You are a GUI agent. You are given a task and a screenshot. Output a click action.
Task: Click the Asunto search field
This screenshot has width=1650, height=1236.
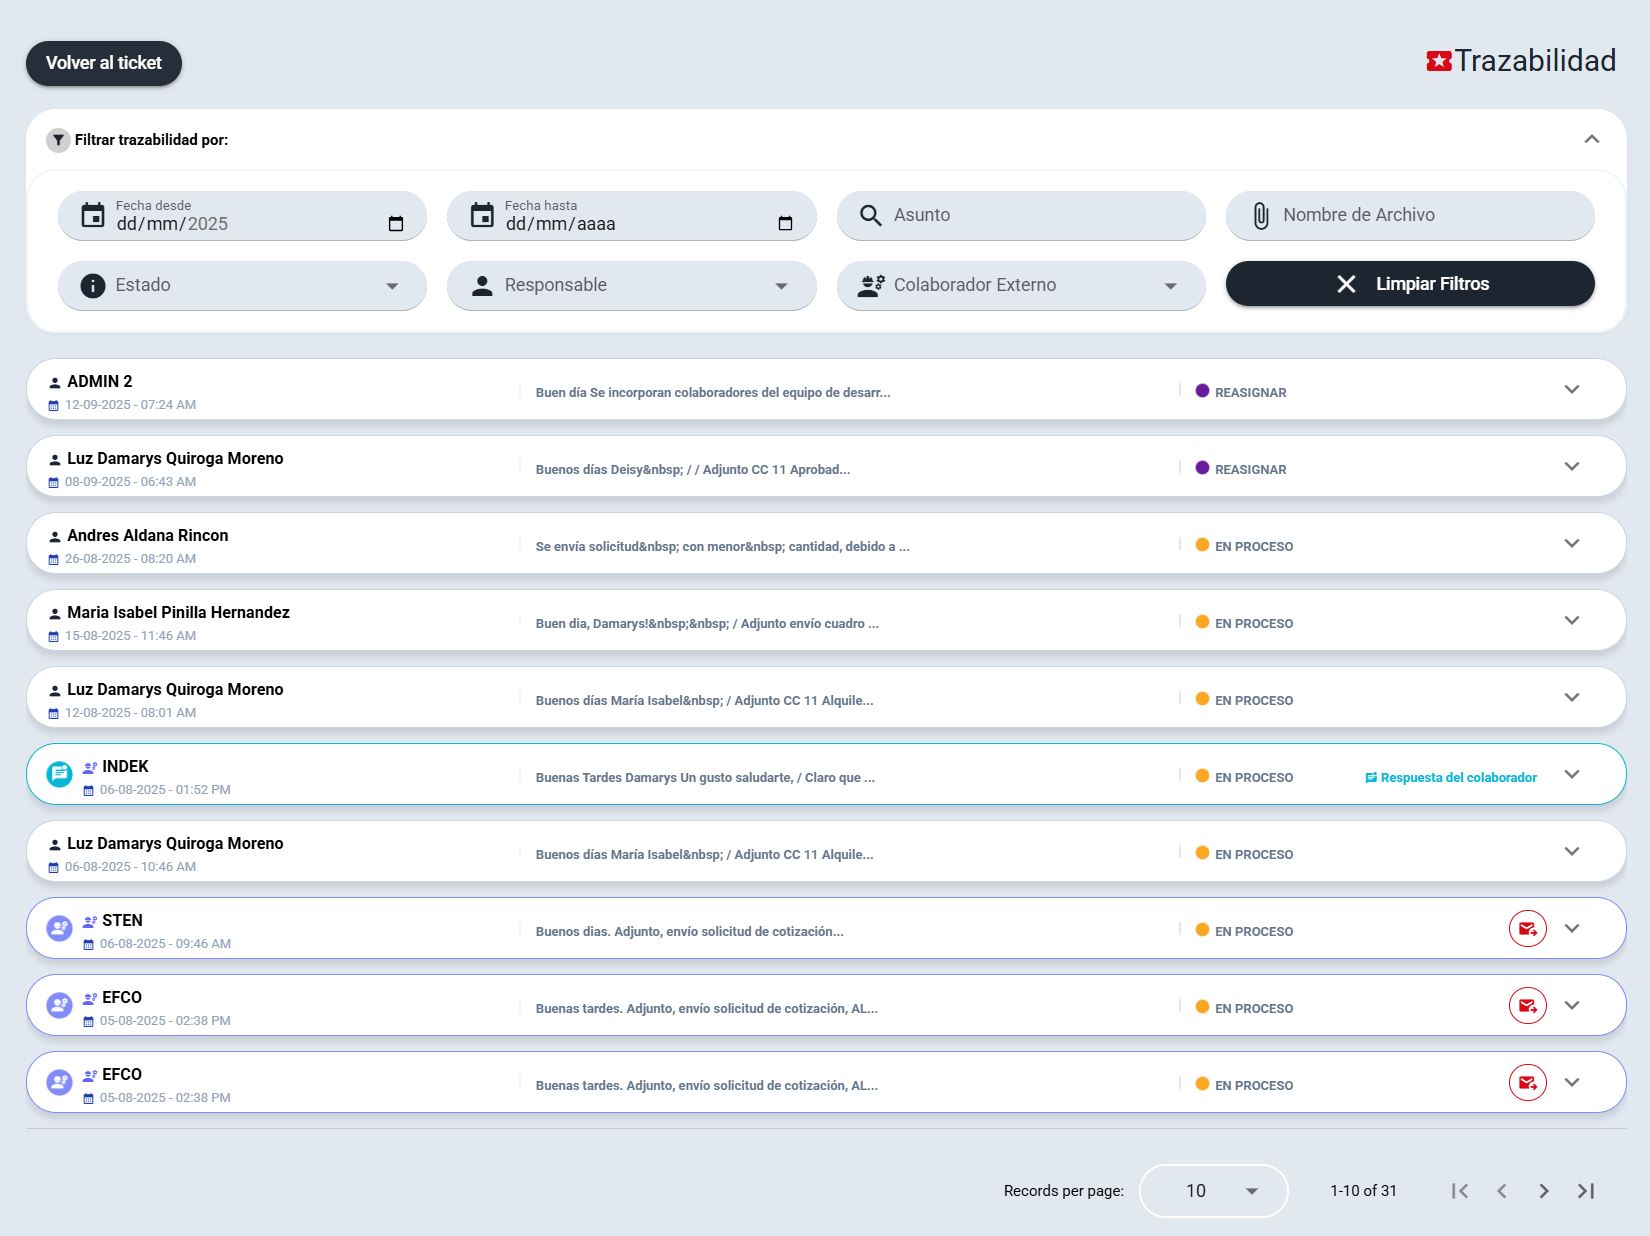click(1020, 216)
